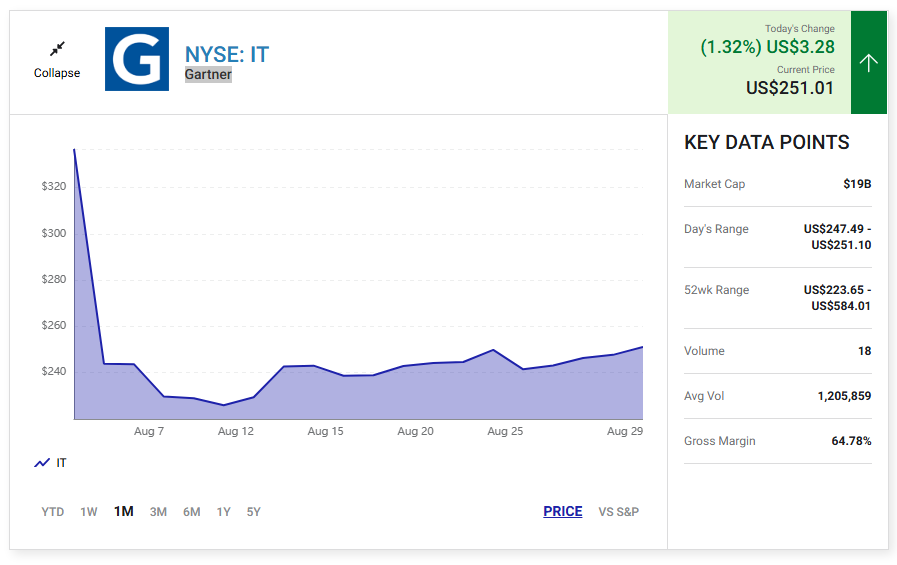Click the Collapse label
Screen dimensions: 897x565
point(57,73)
